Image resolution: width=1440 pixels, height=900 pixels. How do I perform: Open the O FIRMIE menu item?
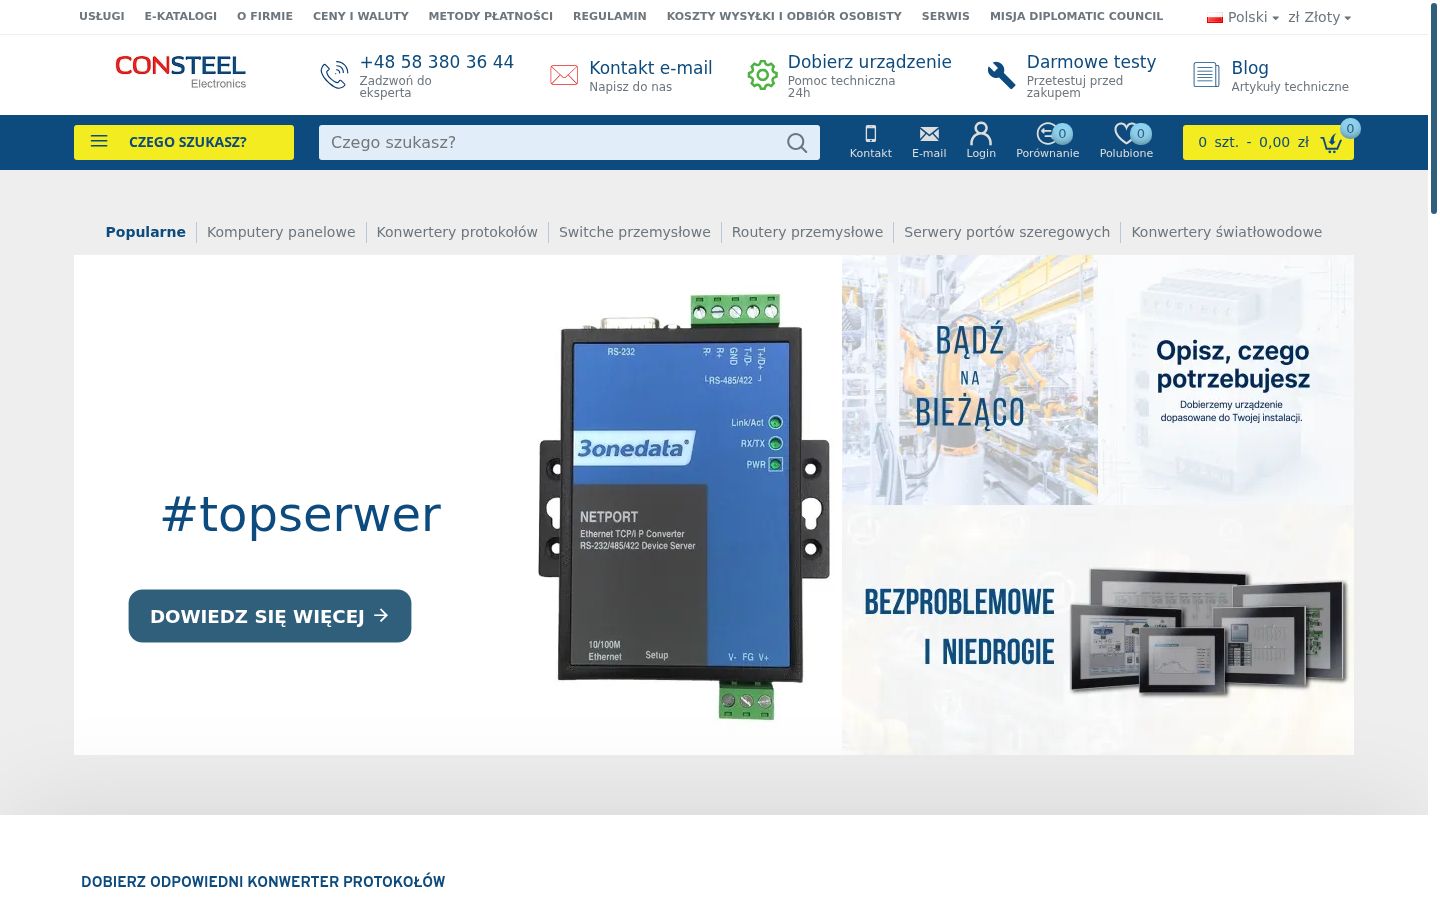265,16
